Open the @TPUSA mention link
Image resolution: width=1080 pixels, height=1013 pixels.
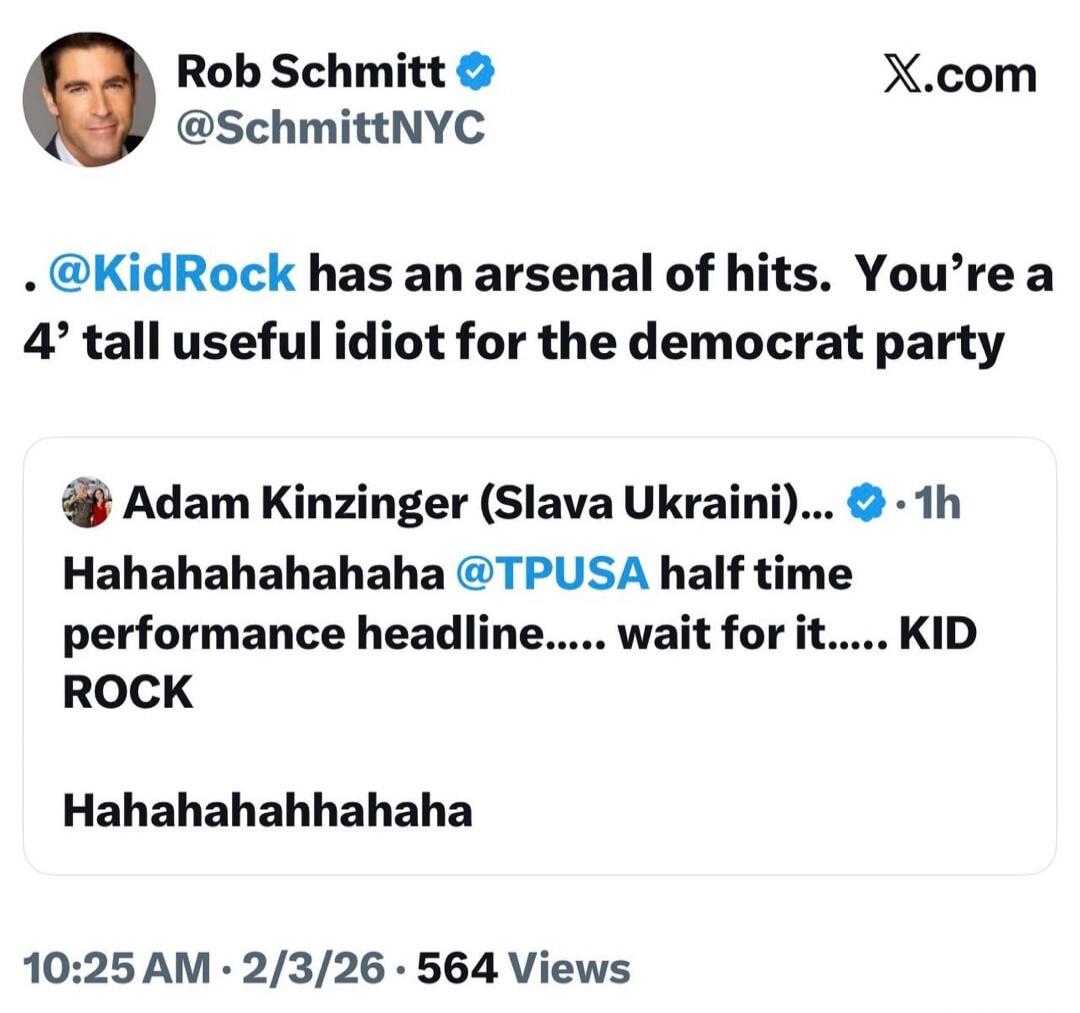pyautogui.click(x=552, y=574)
